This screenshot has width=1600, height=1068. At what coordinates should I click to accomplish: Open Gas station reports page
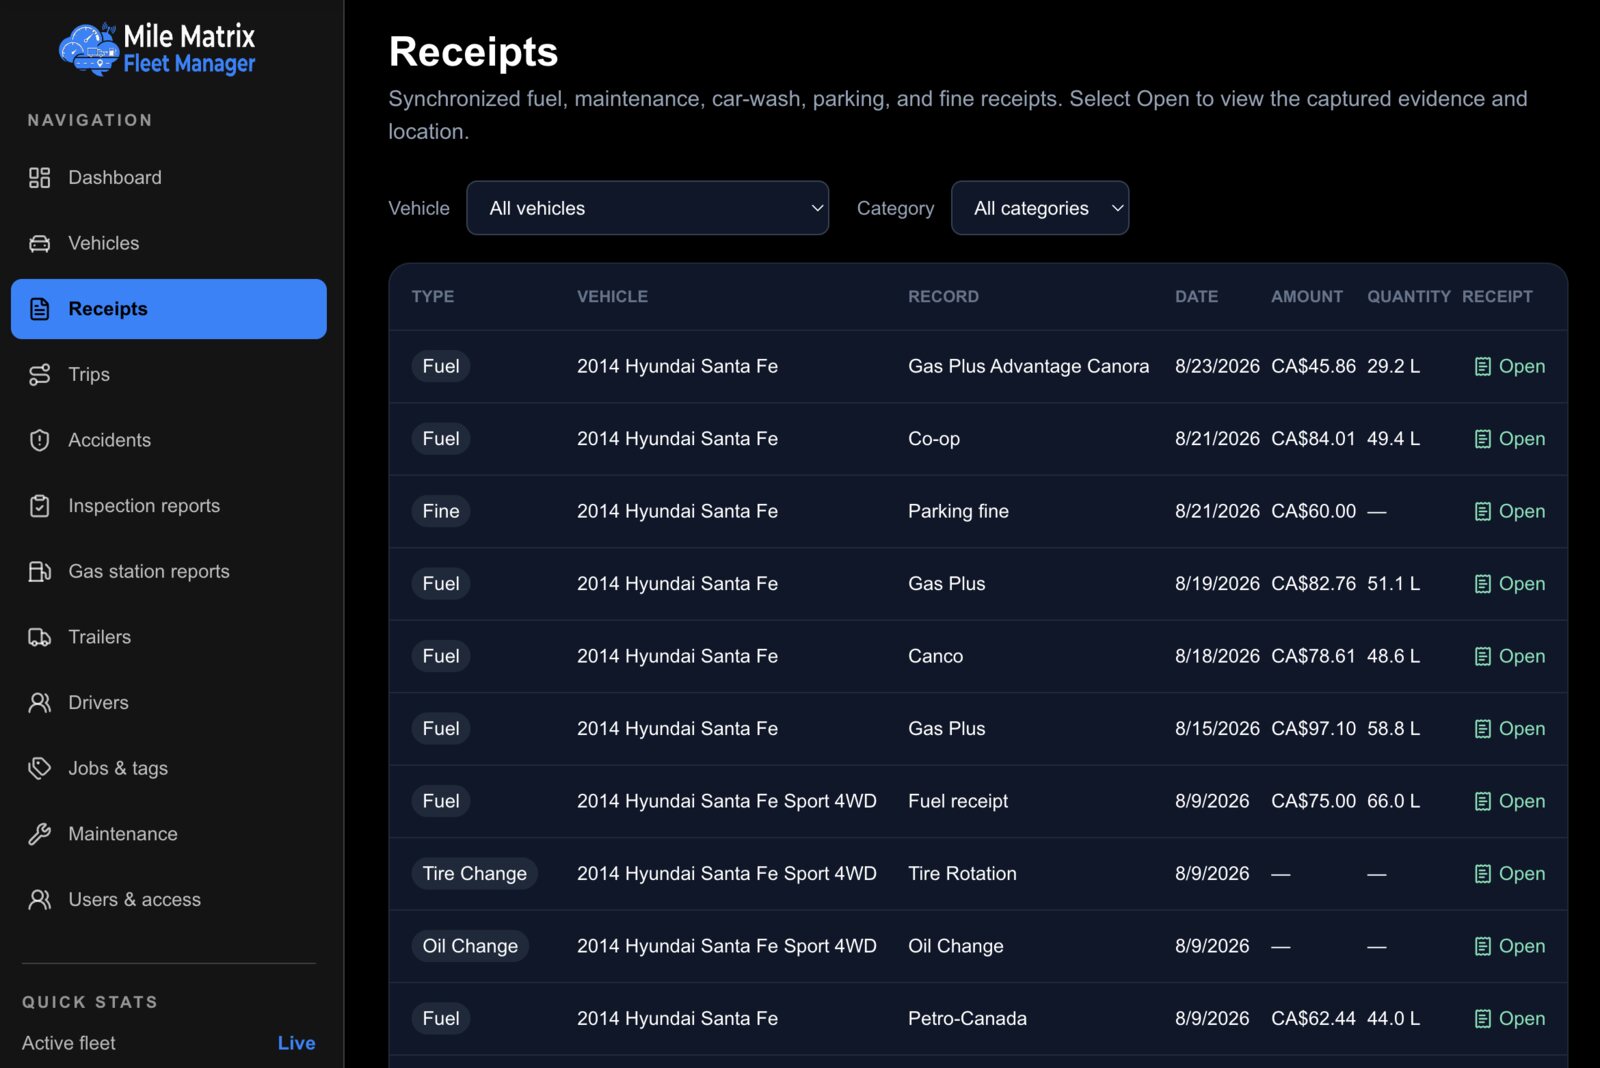pos(169,572)
